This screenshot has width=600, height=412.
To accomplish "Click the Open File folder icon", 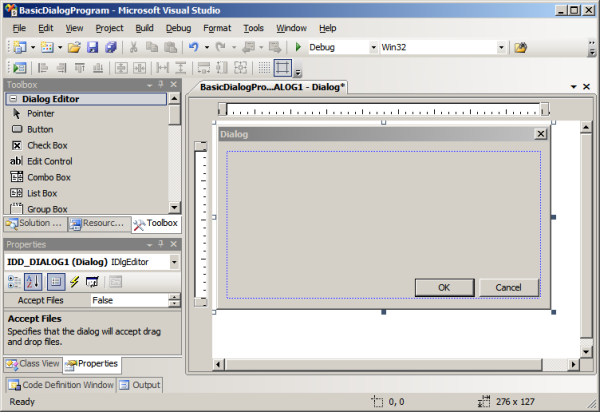I will (74, 47).
